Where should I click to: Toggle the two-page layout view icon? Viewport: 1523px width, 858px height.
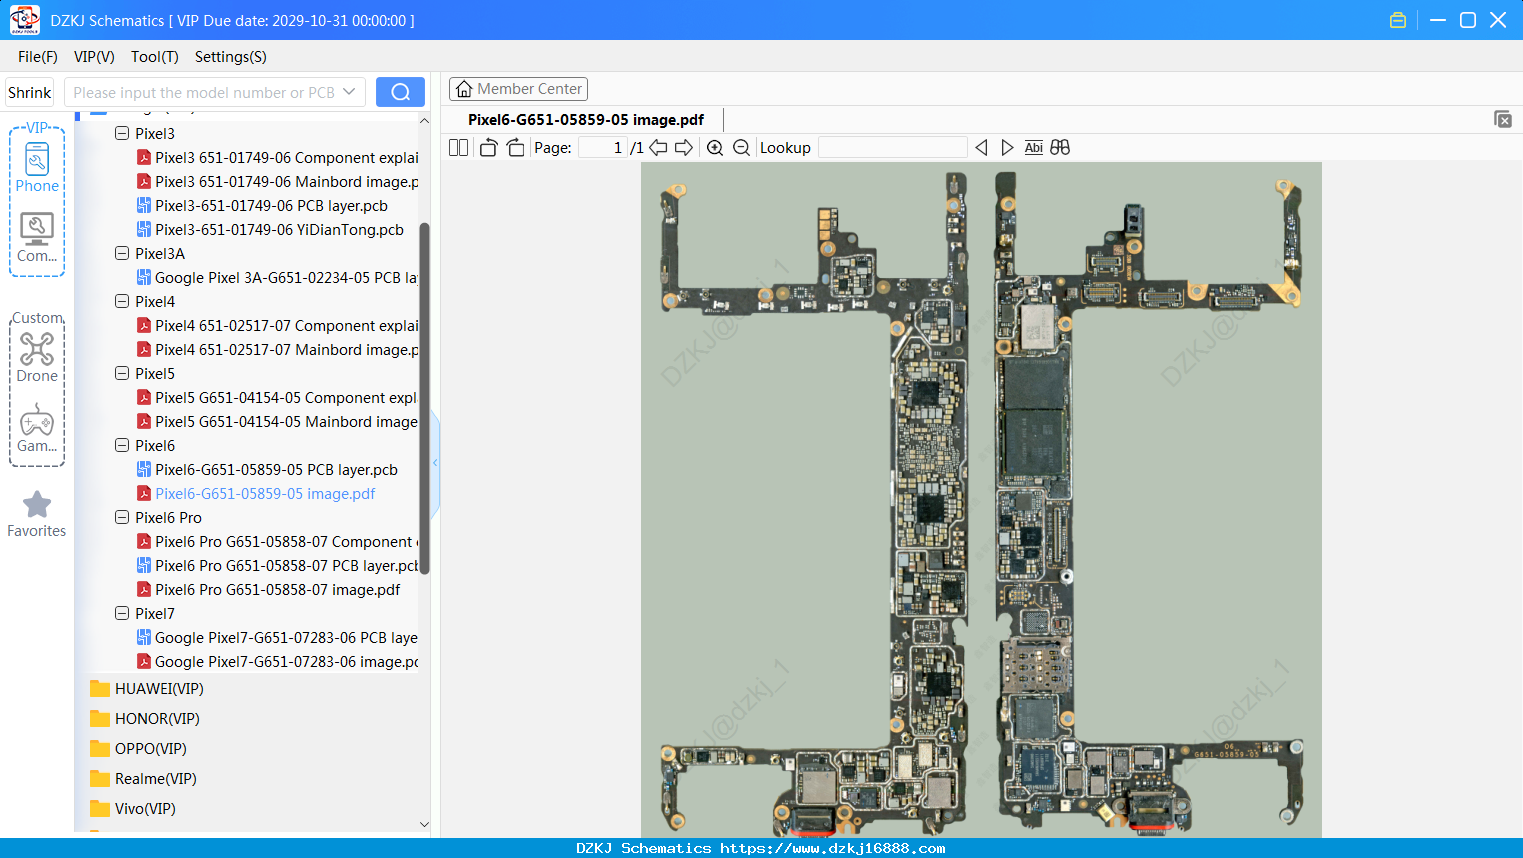[458, 148]
